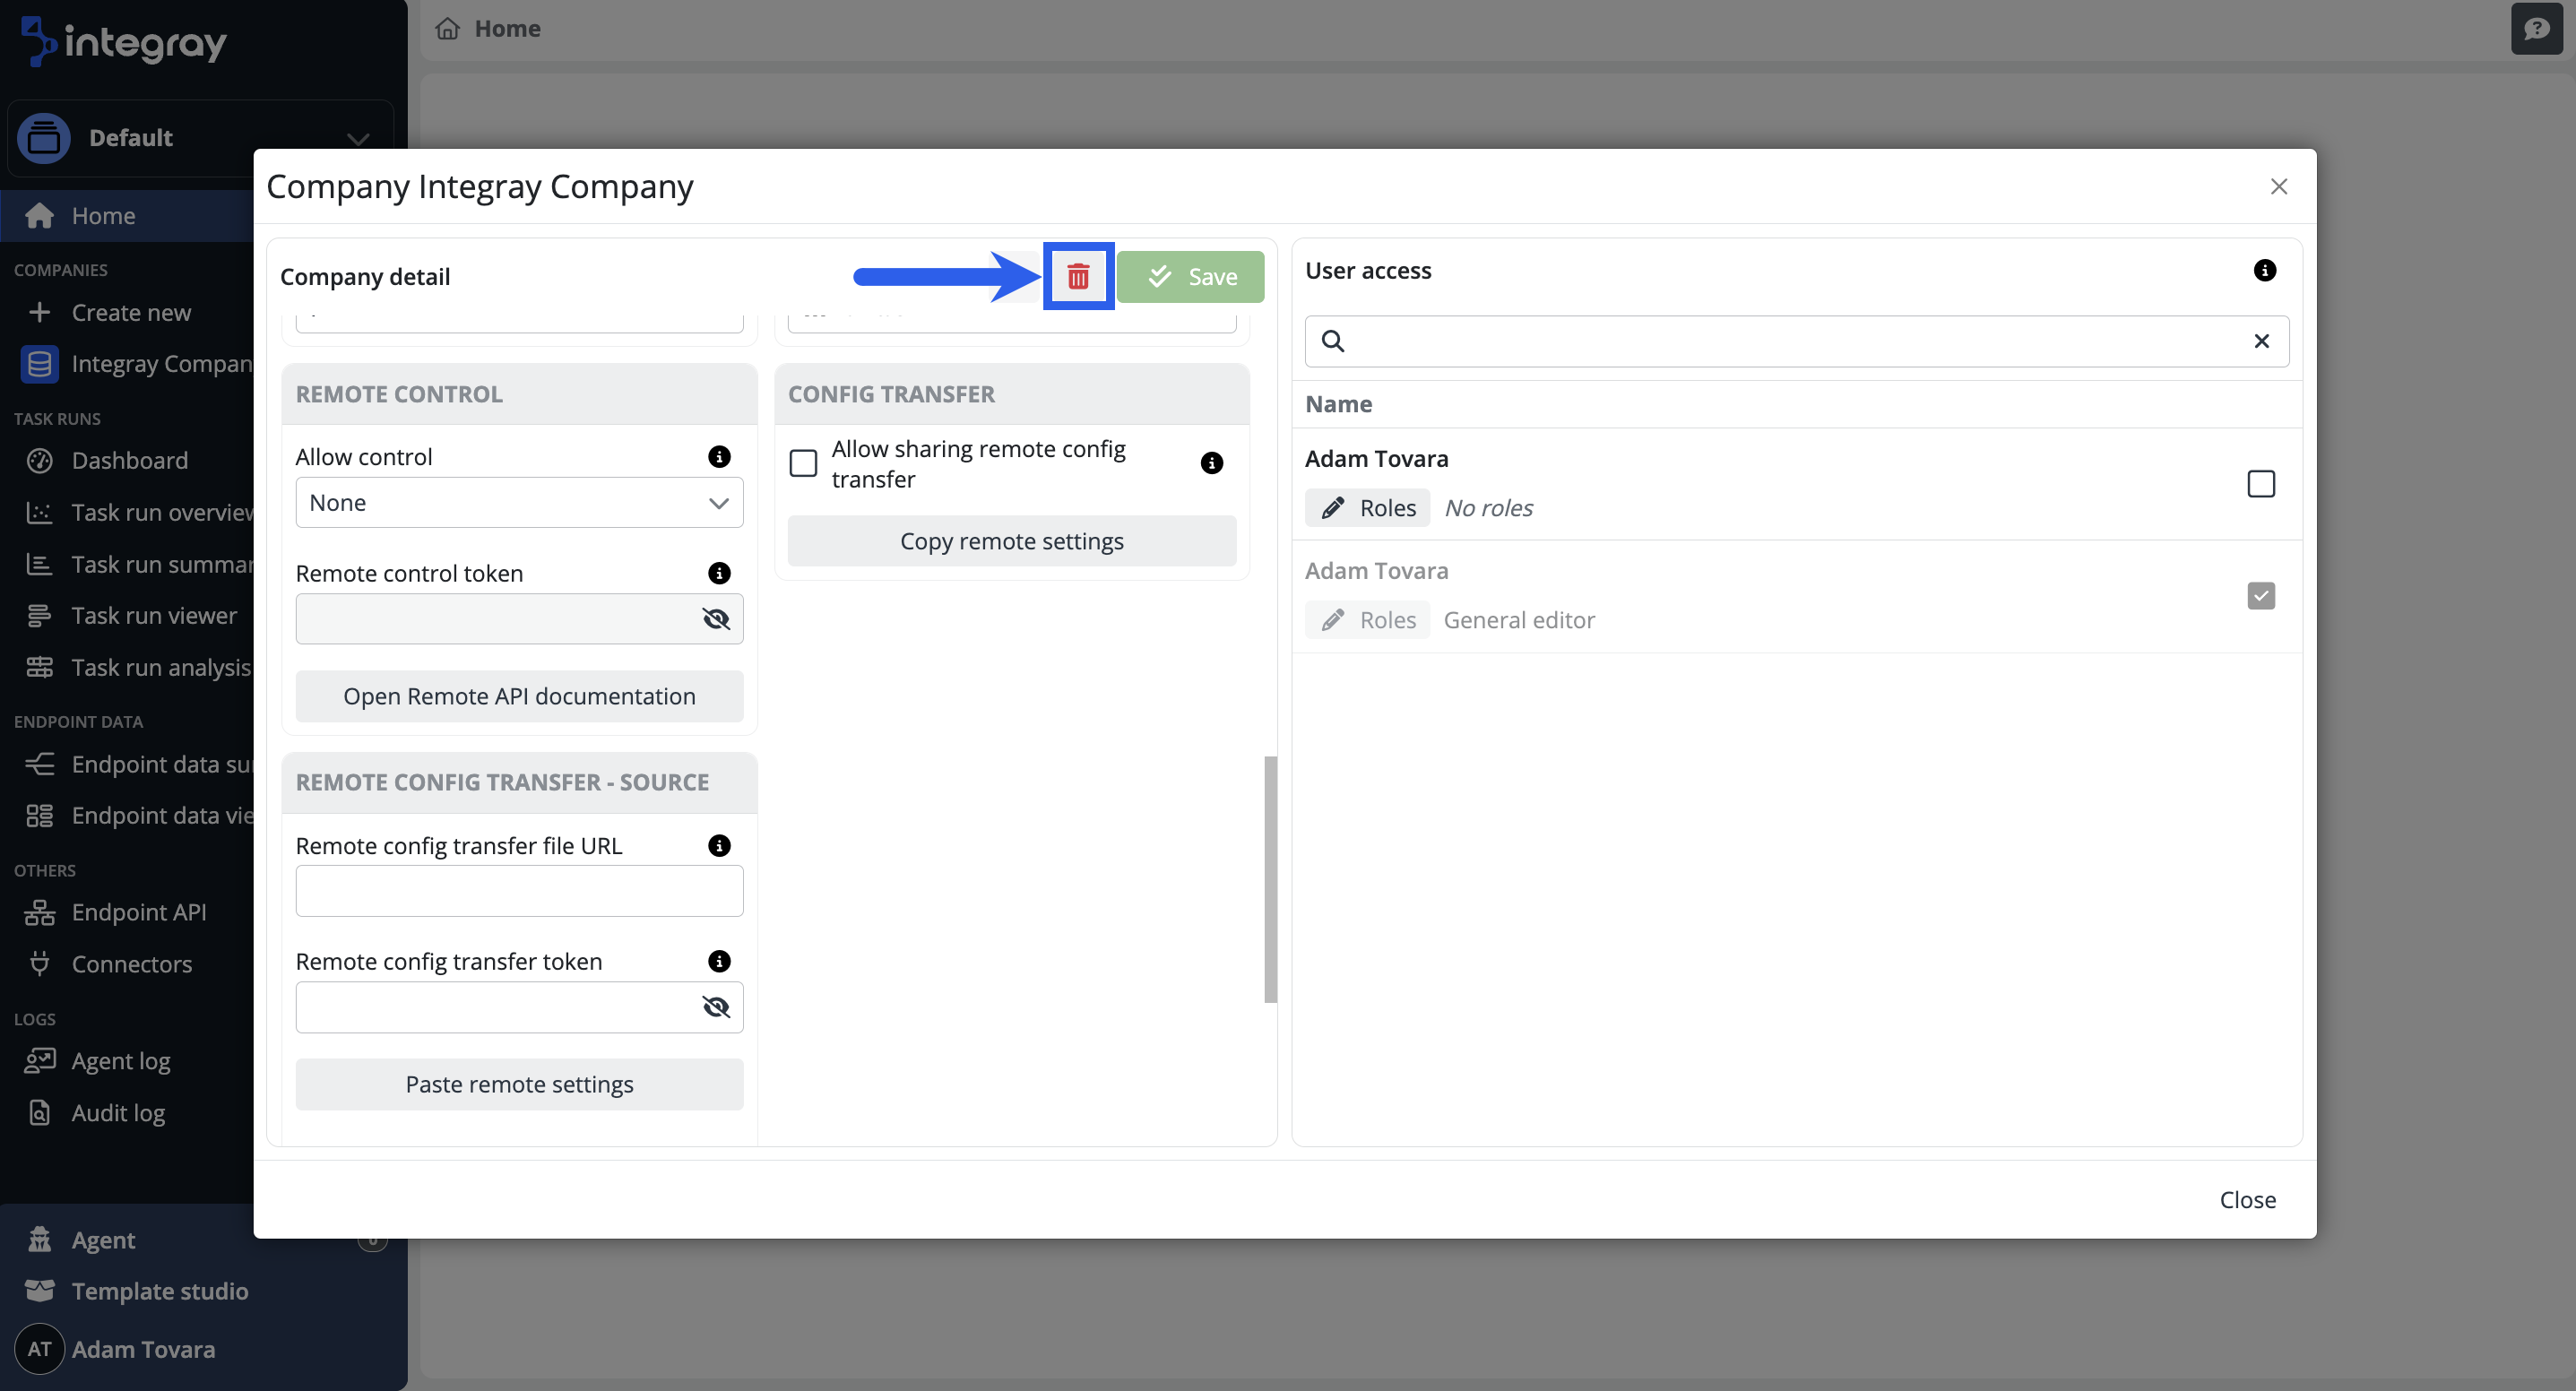
Task: Open Remote API documentation
Action: (x=518, y=696)
